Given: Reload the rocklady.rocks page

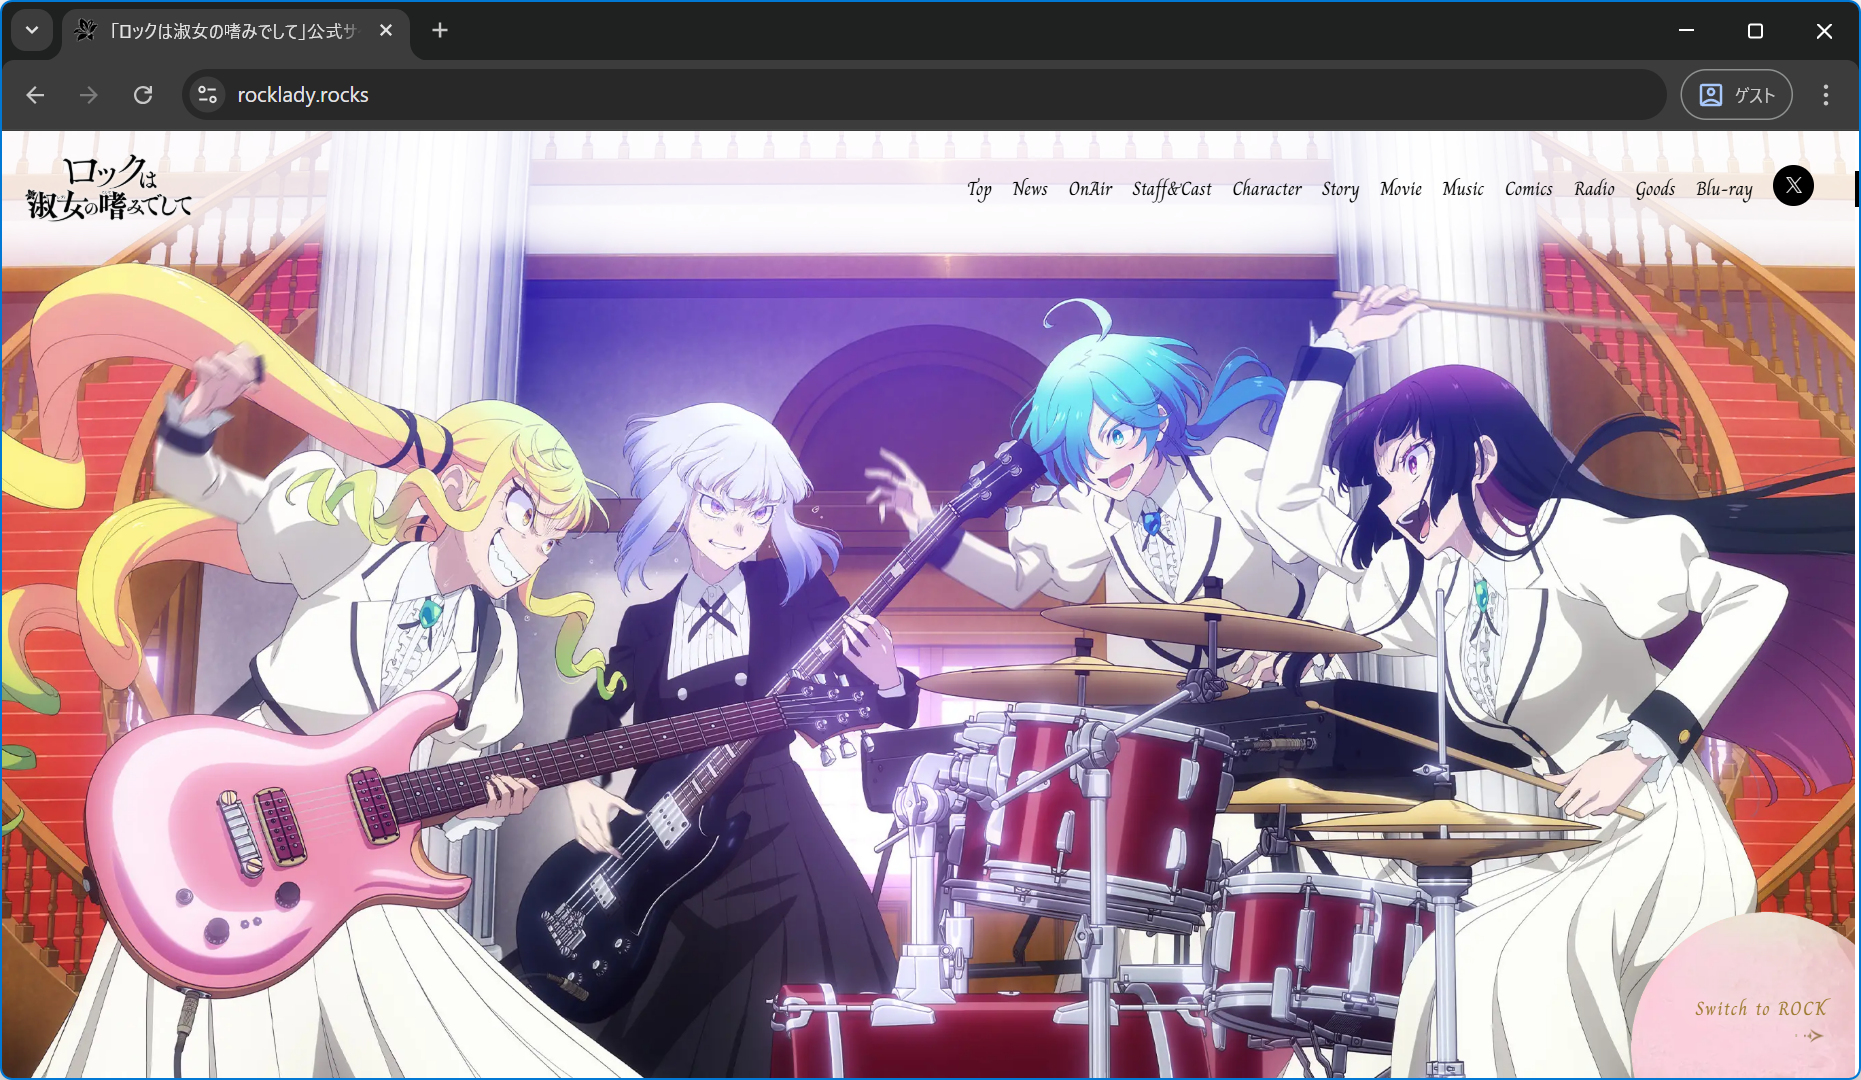Looking at the screenshot, I should (143, 95).
